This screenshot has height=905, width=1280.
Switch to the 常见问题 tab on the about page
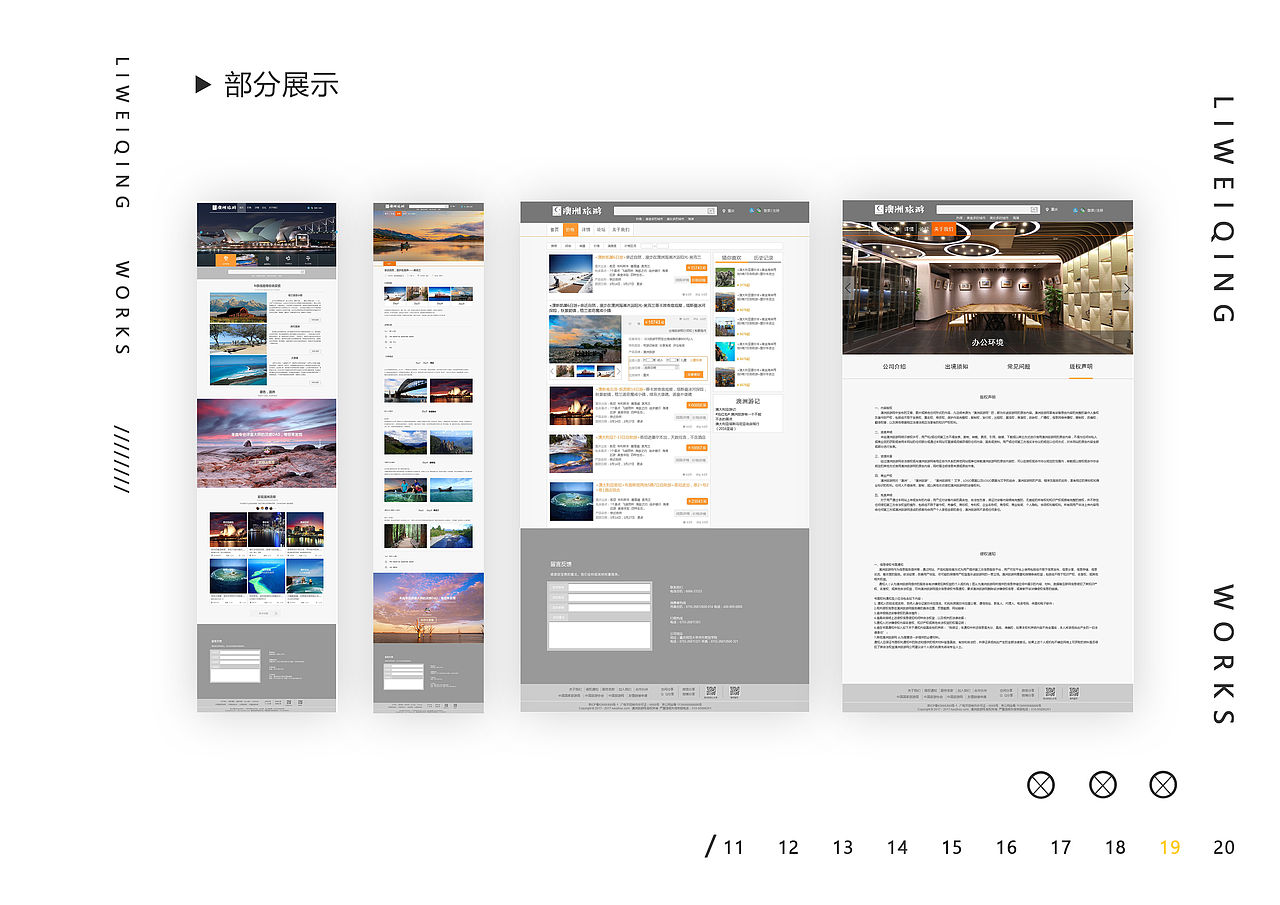[x=1018, y=367]
